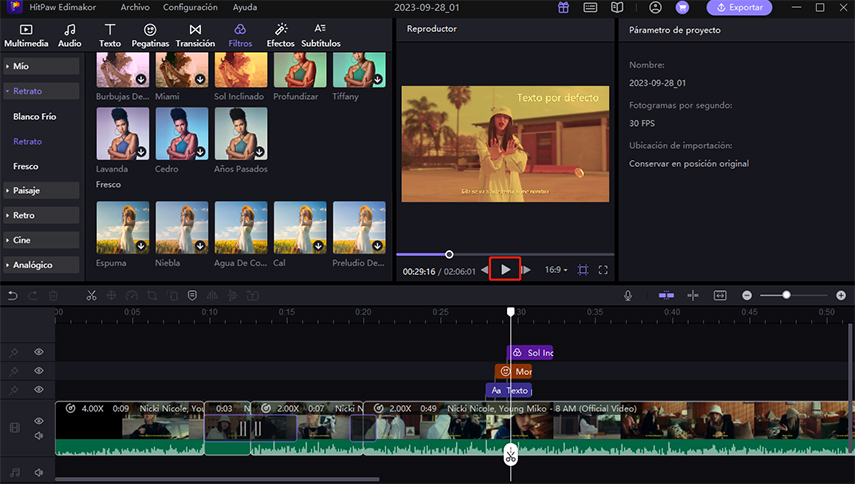Hide the Sol Inc filter track
855x484 pixels.
tap(39, 352)
